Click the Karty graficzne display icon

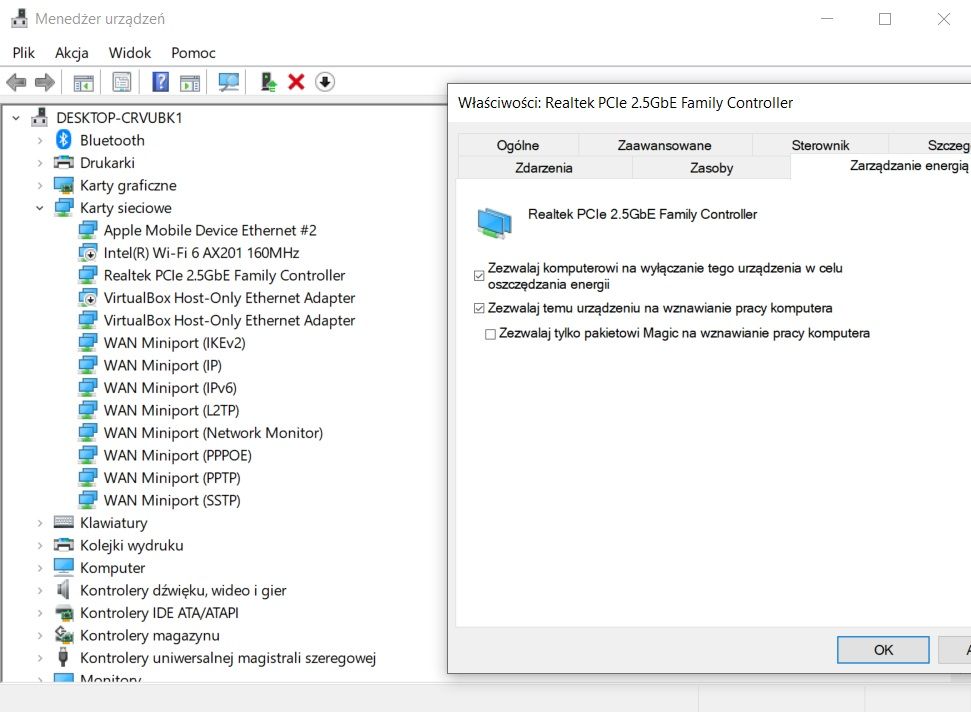click(63, 185)
